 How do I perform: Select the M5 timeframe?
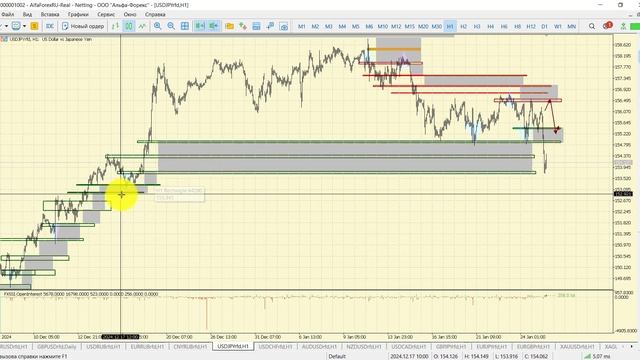(356, 26)
